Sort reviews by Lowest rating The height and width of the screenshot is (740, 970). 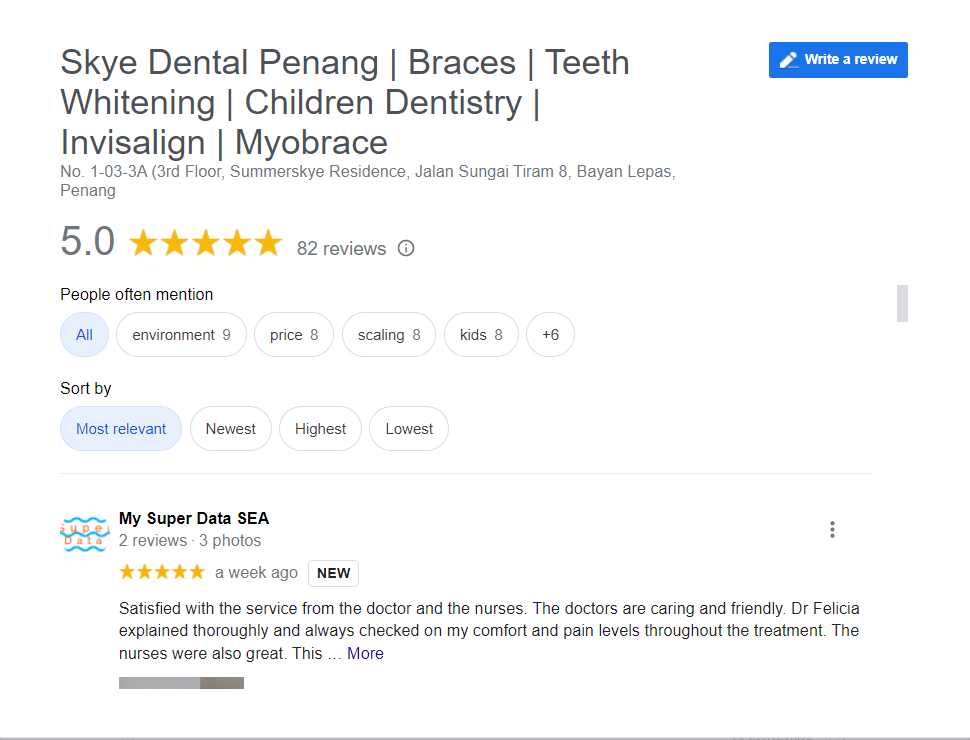(x=409, y=429)
